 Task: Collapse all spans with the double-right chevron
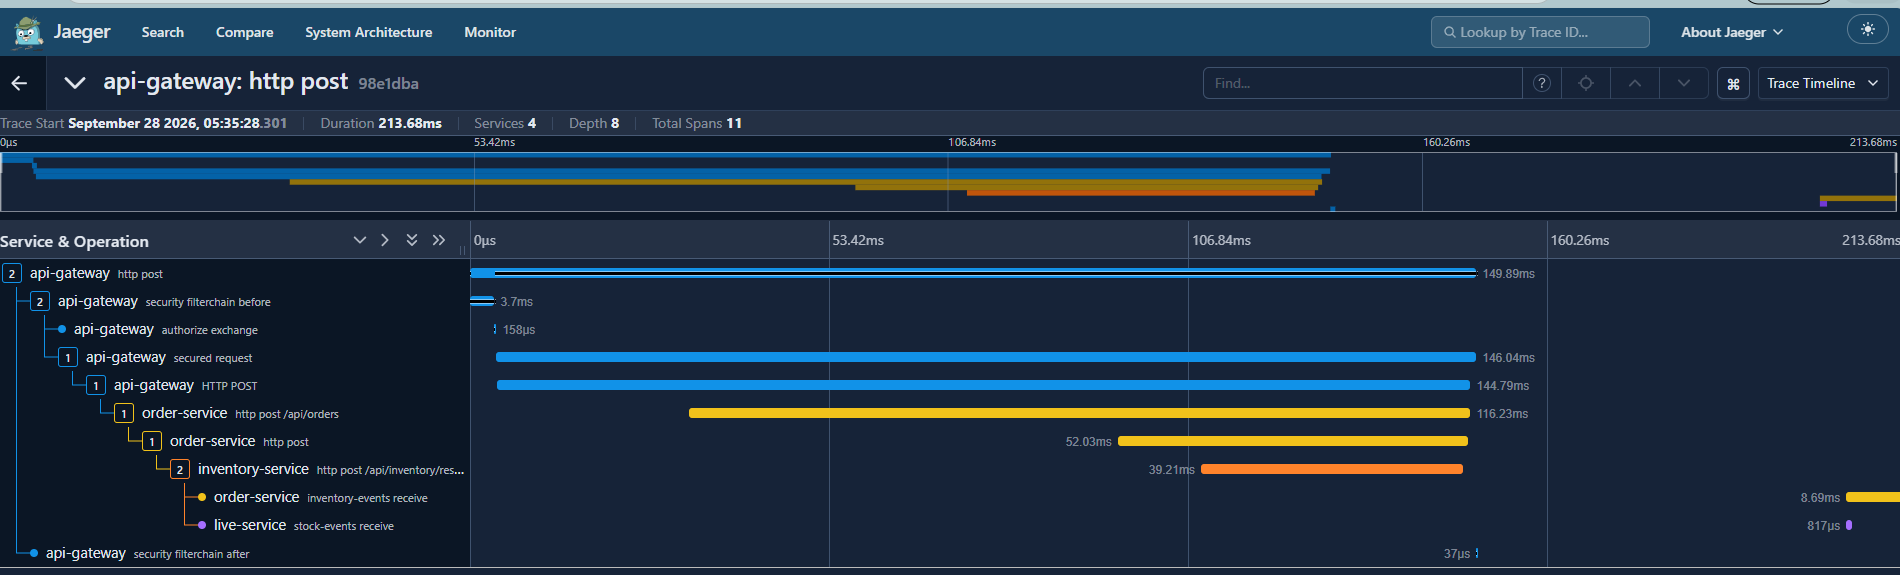tap(438, 240)
